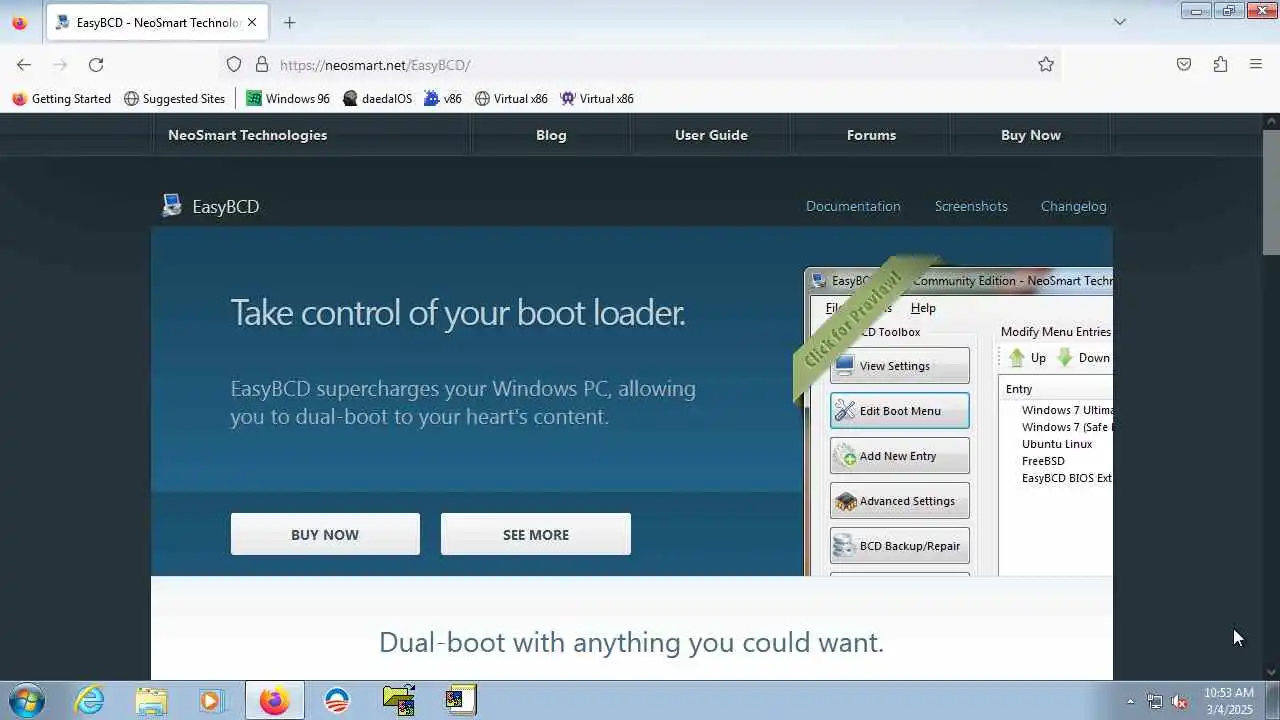Viewport: 1280px width, 720px height.
Task: Open the Documentation link
Action: click(853, 206)
